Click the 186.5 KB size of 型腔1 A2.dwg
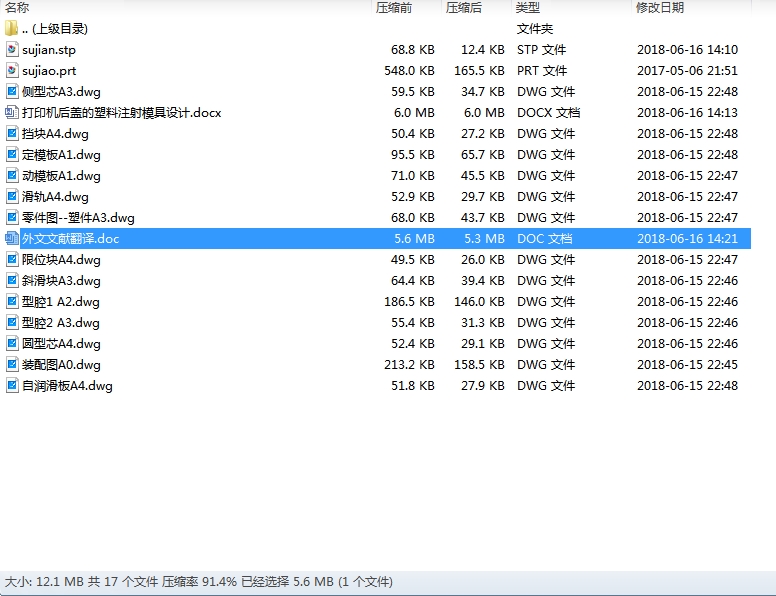This screenshot has height=596, width=776. [x=409, y=302]
